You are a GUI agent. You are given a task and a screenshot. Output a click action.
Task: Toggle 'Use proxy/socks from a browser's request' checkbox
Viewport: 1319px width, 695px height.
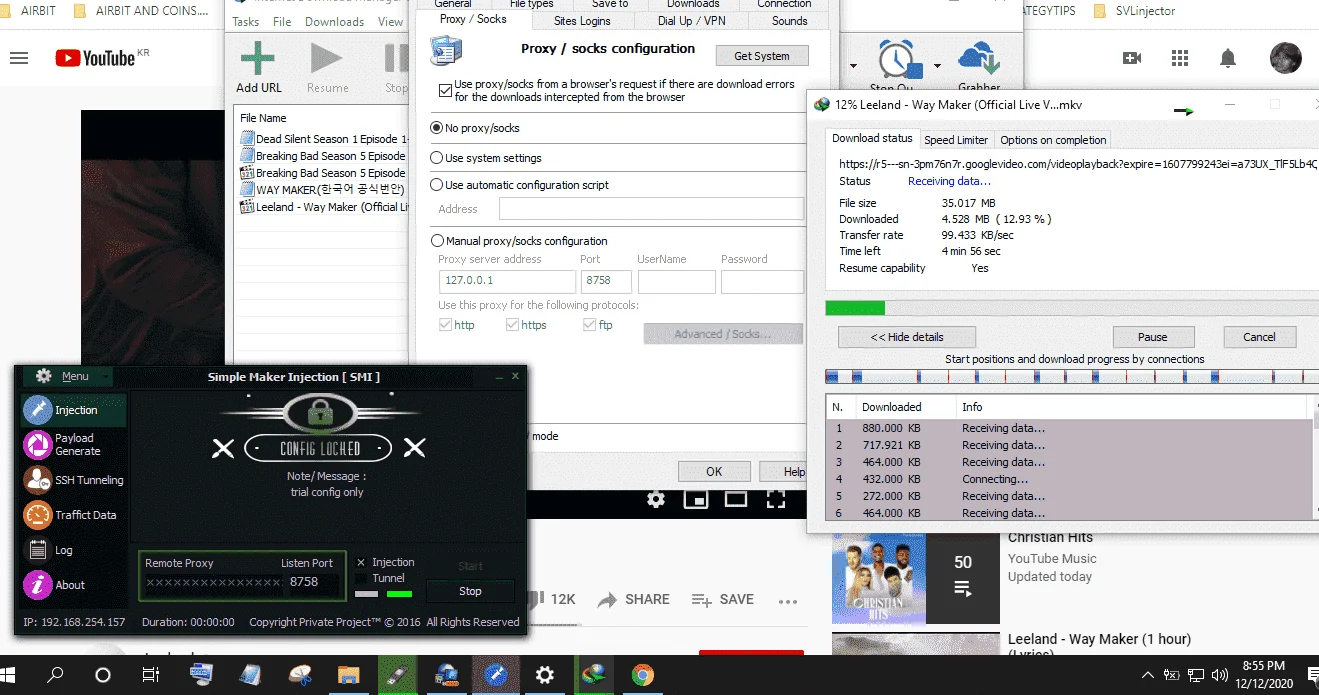pyautogui.click(x=445, y=91)
